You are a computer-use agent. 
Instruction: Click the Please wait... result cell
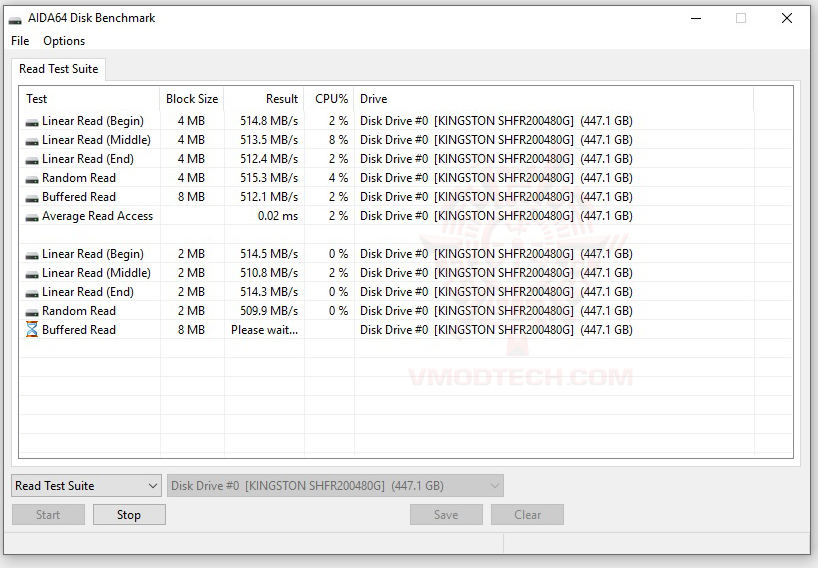(x=264, y=330)
